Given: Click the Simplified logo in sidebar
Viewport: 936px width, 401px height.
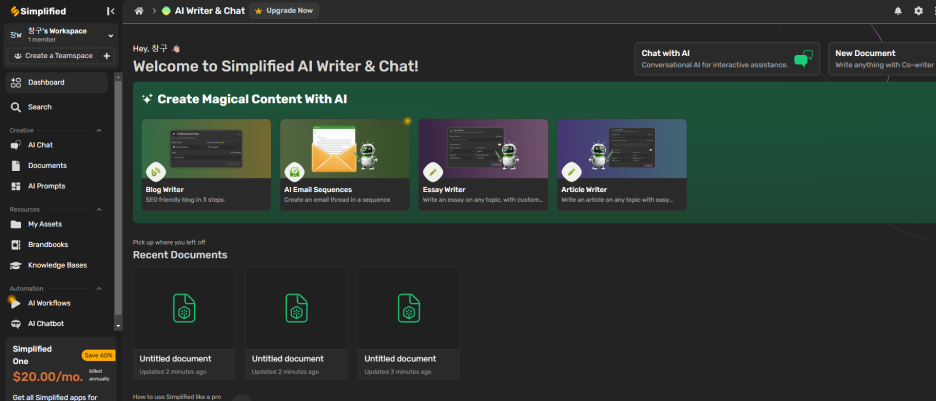Looking at the screenshot, I should point(38,11).
